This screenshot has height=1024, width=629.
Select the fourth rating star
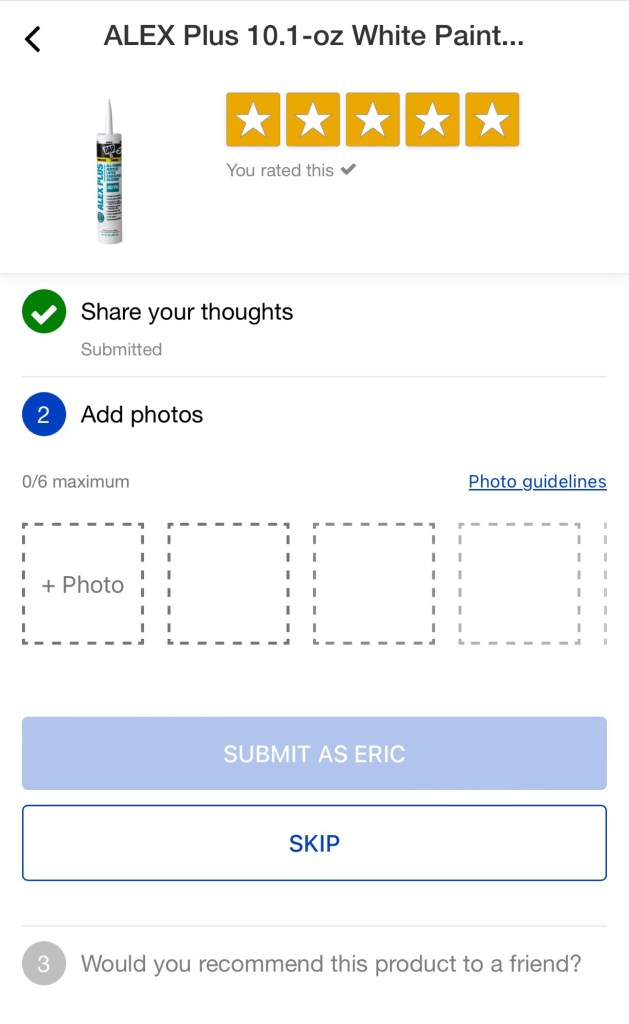pyautogui.click(x=432, y=120)
